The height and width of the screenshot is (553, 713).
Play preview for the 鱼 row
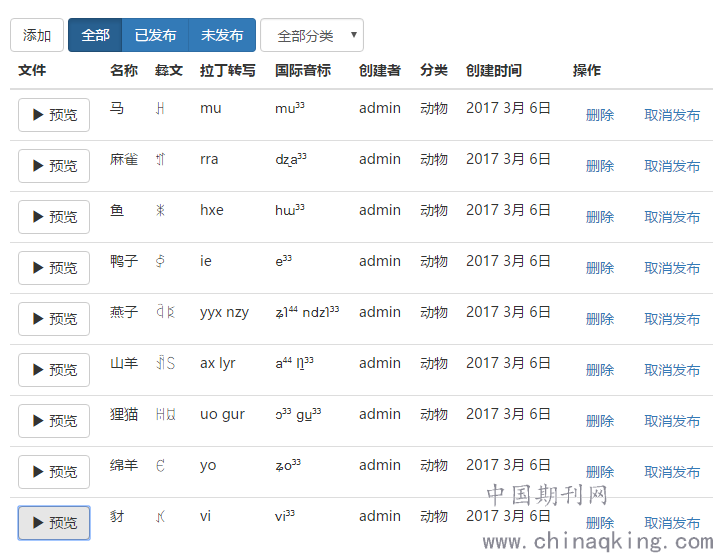pyautogui.click(x=54, y=217)
